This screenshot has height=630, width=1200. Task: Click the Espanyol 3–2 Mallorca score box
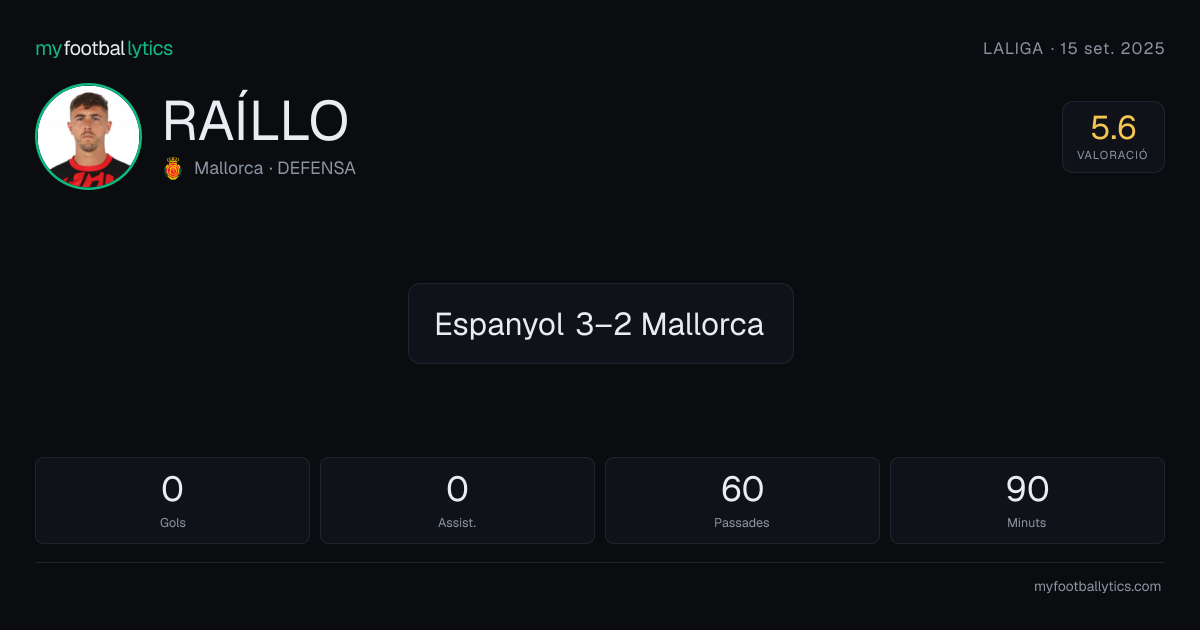[600, 323]
